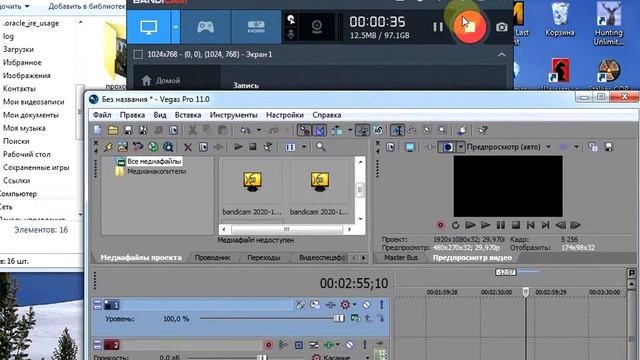Select Bandicam game recording mode gamepad
Screen dimensions: 640x360
(x=205, y=27)
